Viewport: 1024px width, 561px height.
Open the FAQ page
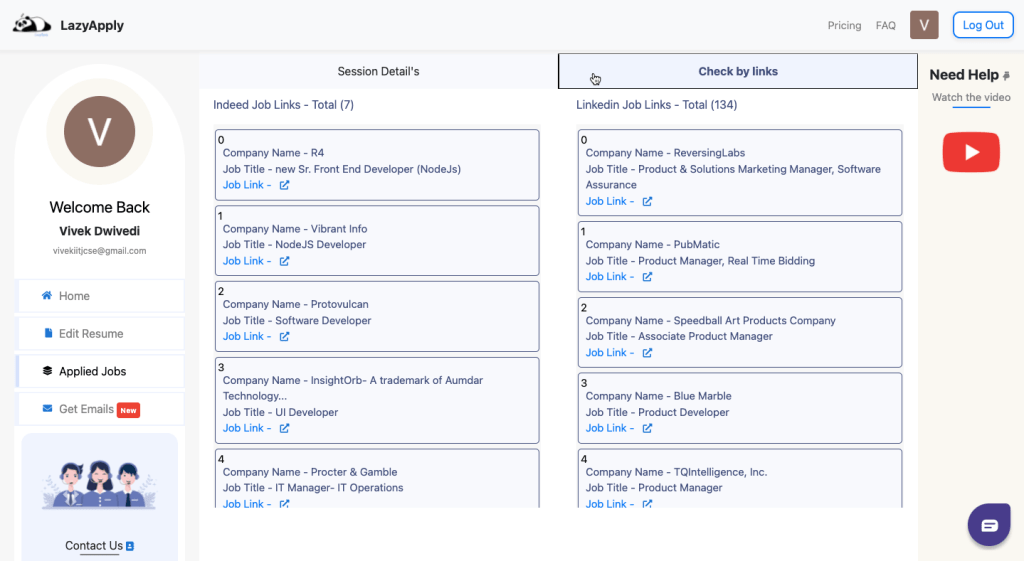pos(886,25)
